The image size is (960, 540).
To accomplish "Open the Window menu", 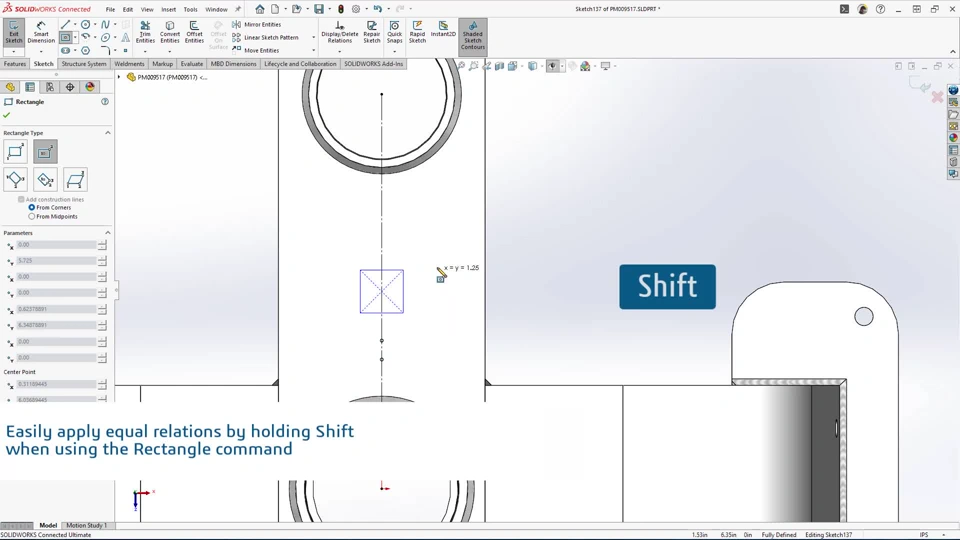I will click(216, 9).
